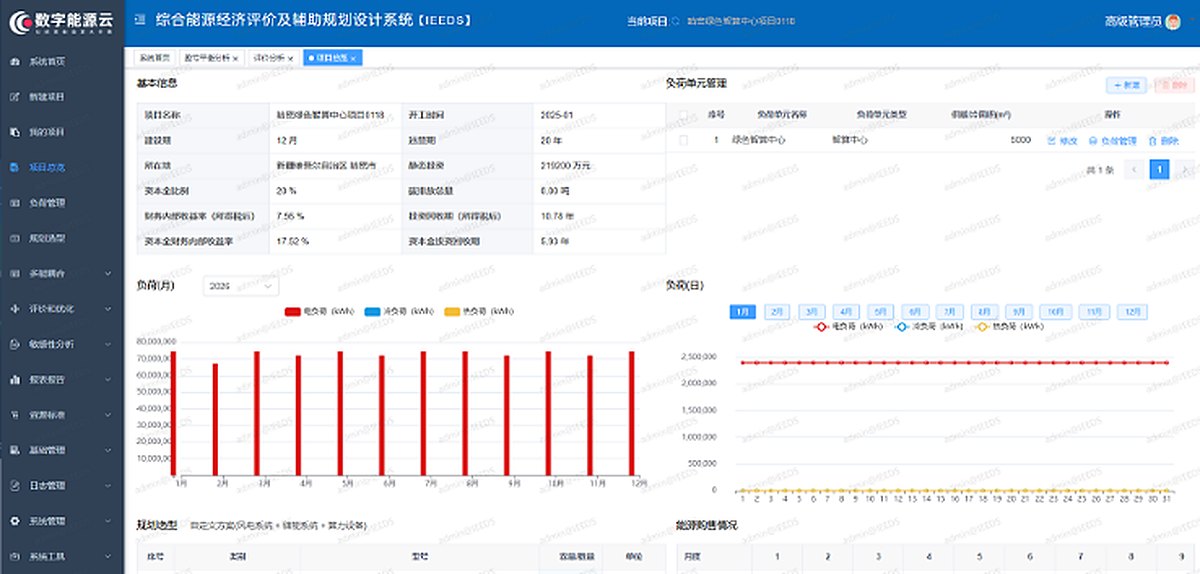
Task: Tick the select-all checkbox in the 负荷单元管理 table header
Action: (x=684, y=114)
